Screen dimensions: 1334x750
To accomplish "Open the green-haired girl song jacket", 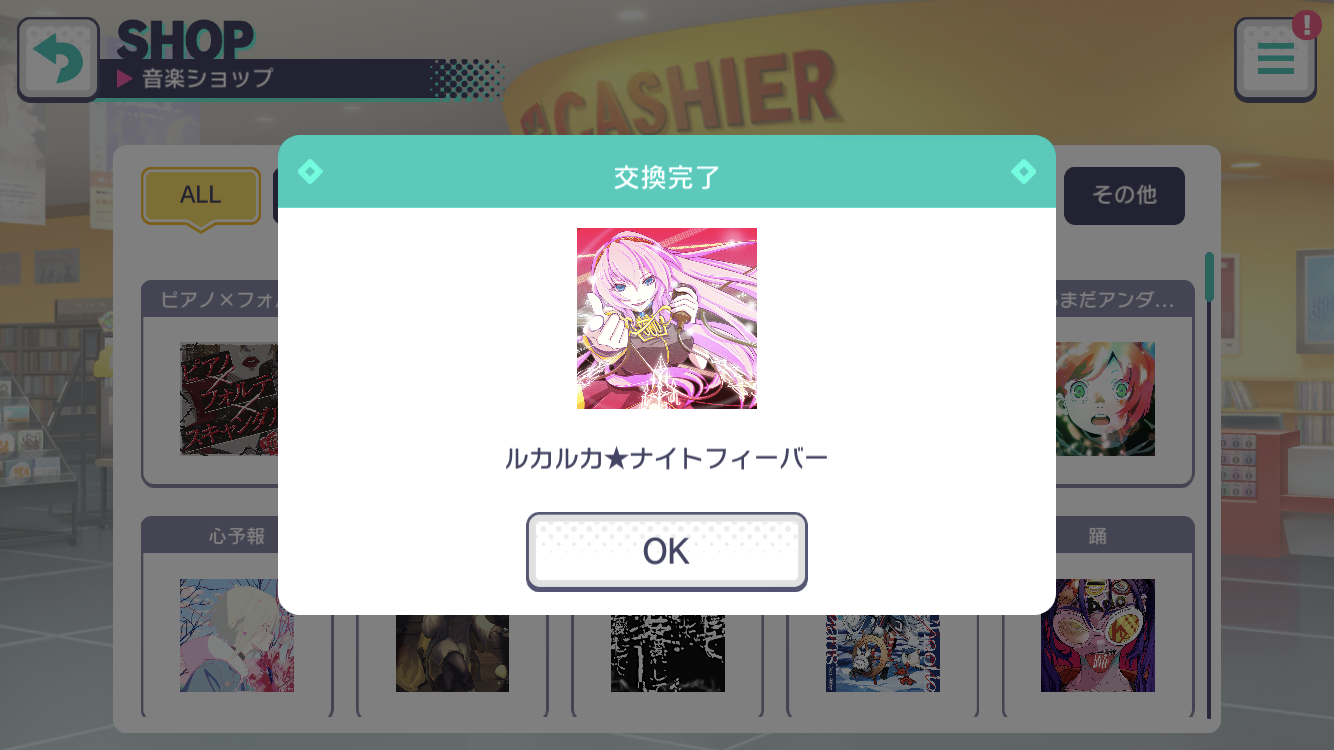I will click(x=1105, y=399).
